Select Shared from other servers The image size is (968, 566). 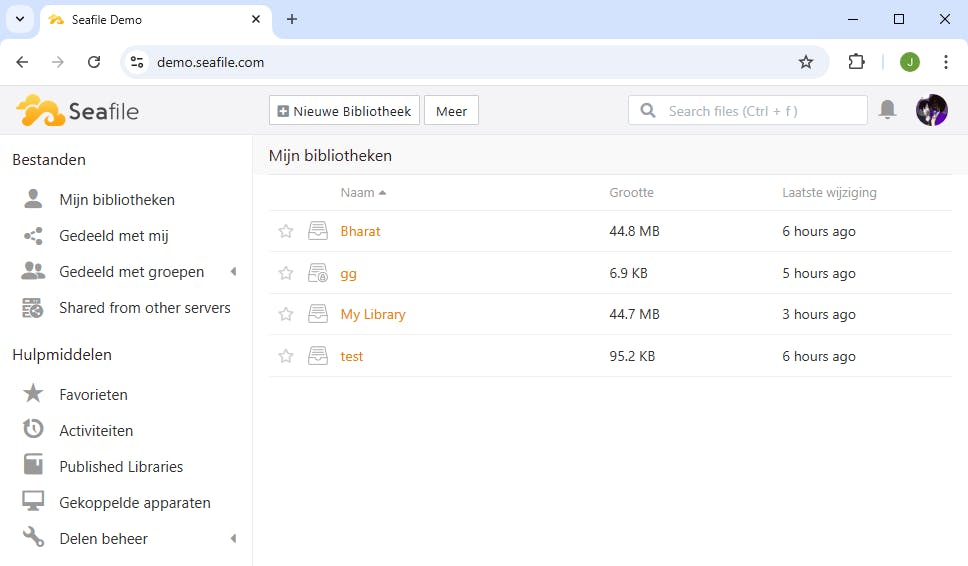click(144, 308)
